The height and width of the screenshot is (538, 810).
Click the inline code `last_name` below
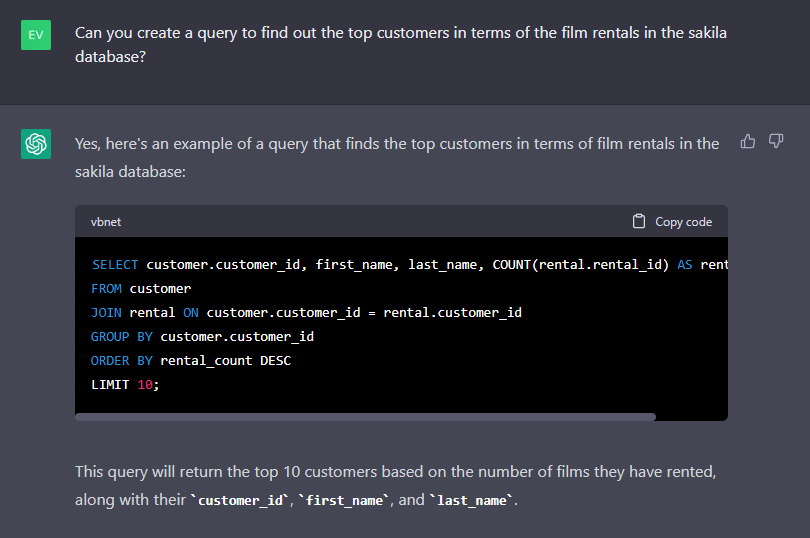pyautogui.click(x=472, y=500)
